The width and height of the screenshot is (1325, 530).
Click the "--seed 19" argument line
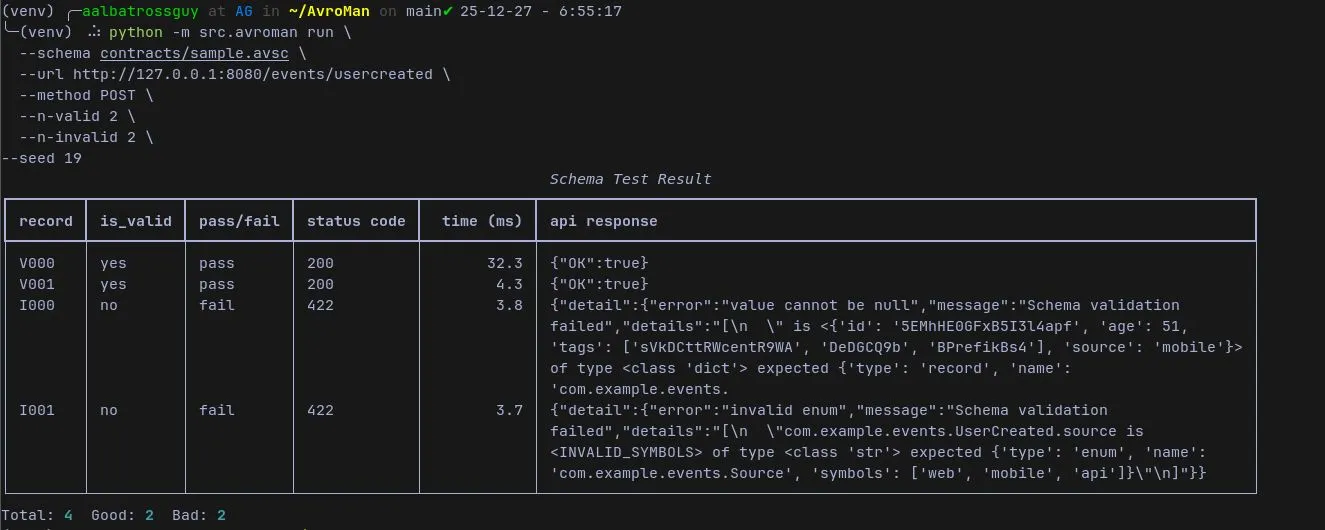(x=42, y=158)
